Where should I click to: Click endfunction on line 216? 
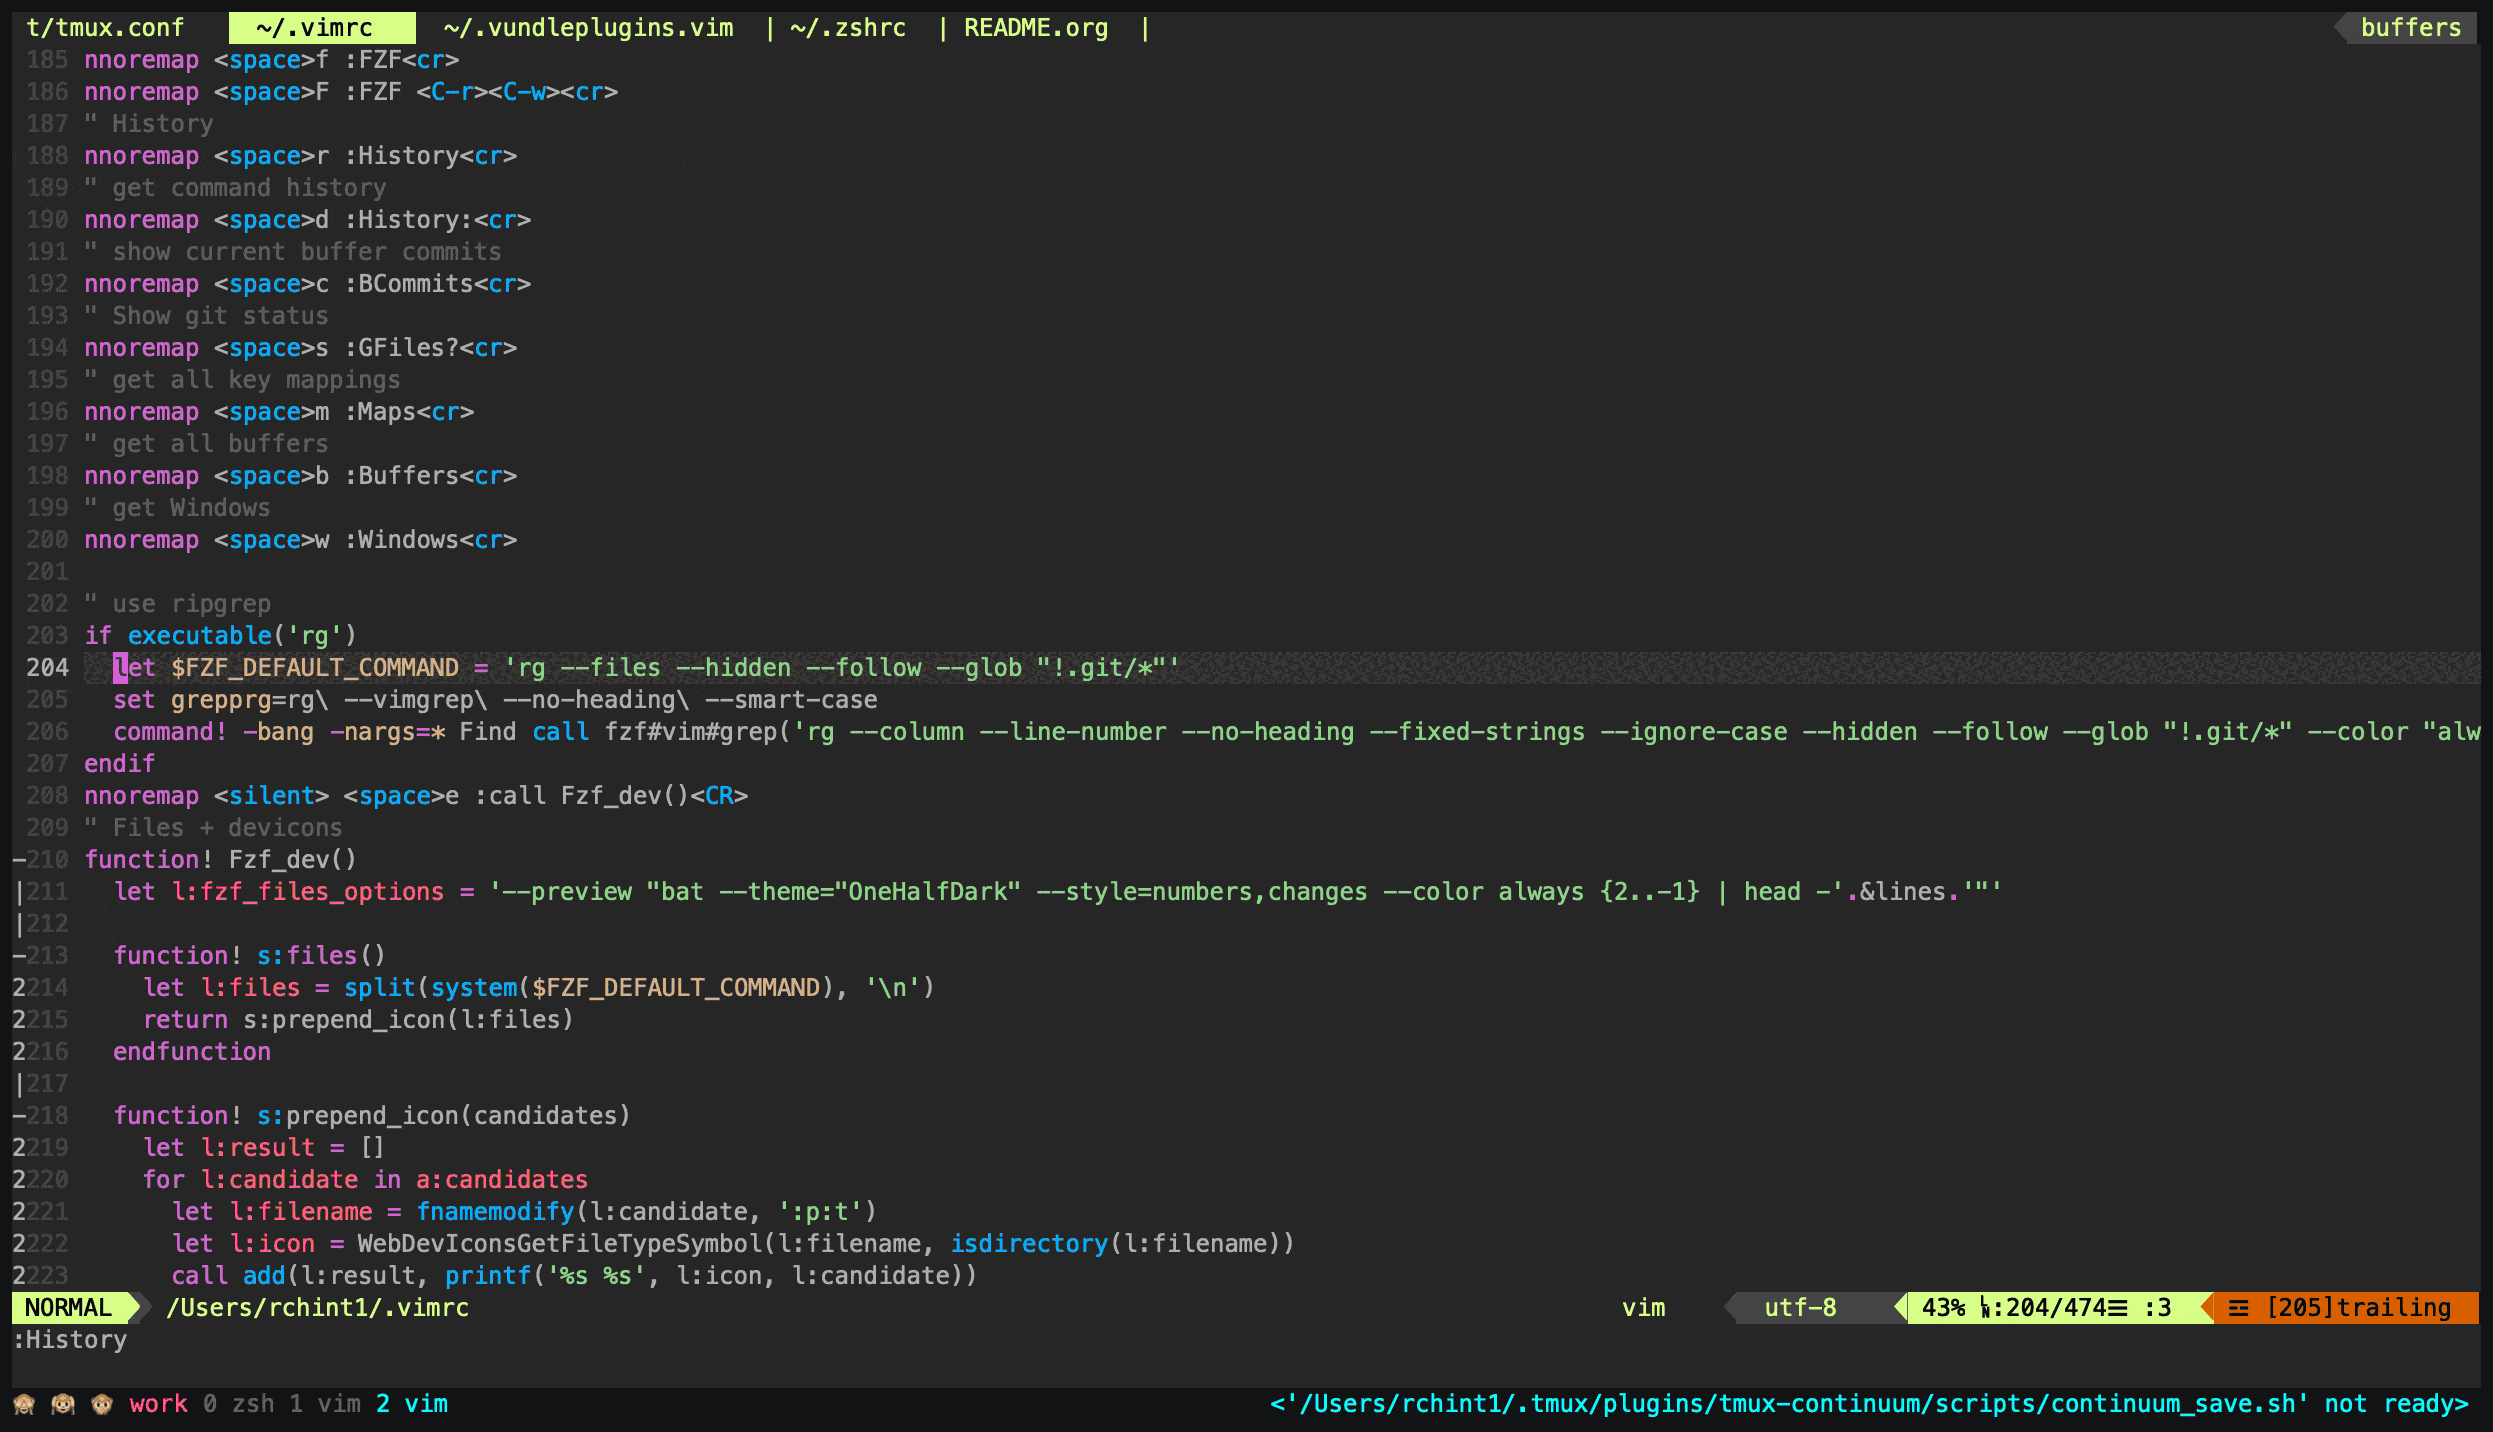(192, 1052)
